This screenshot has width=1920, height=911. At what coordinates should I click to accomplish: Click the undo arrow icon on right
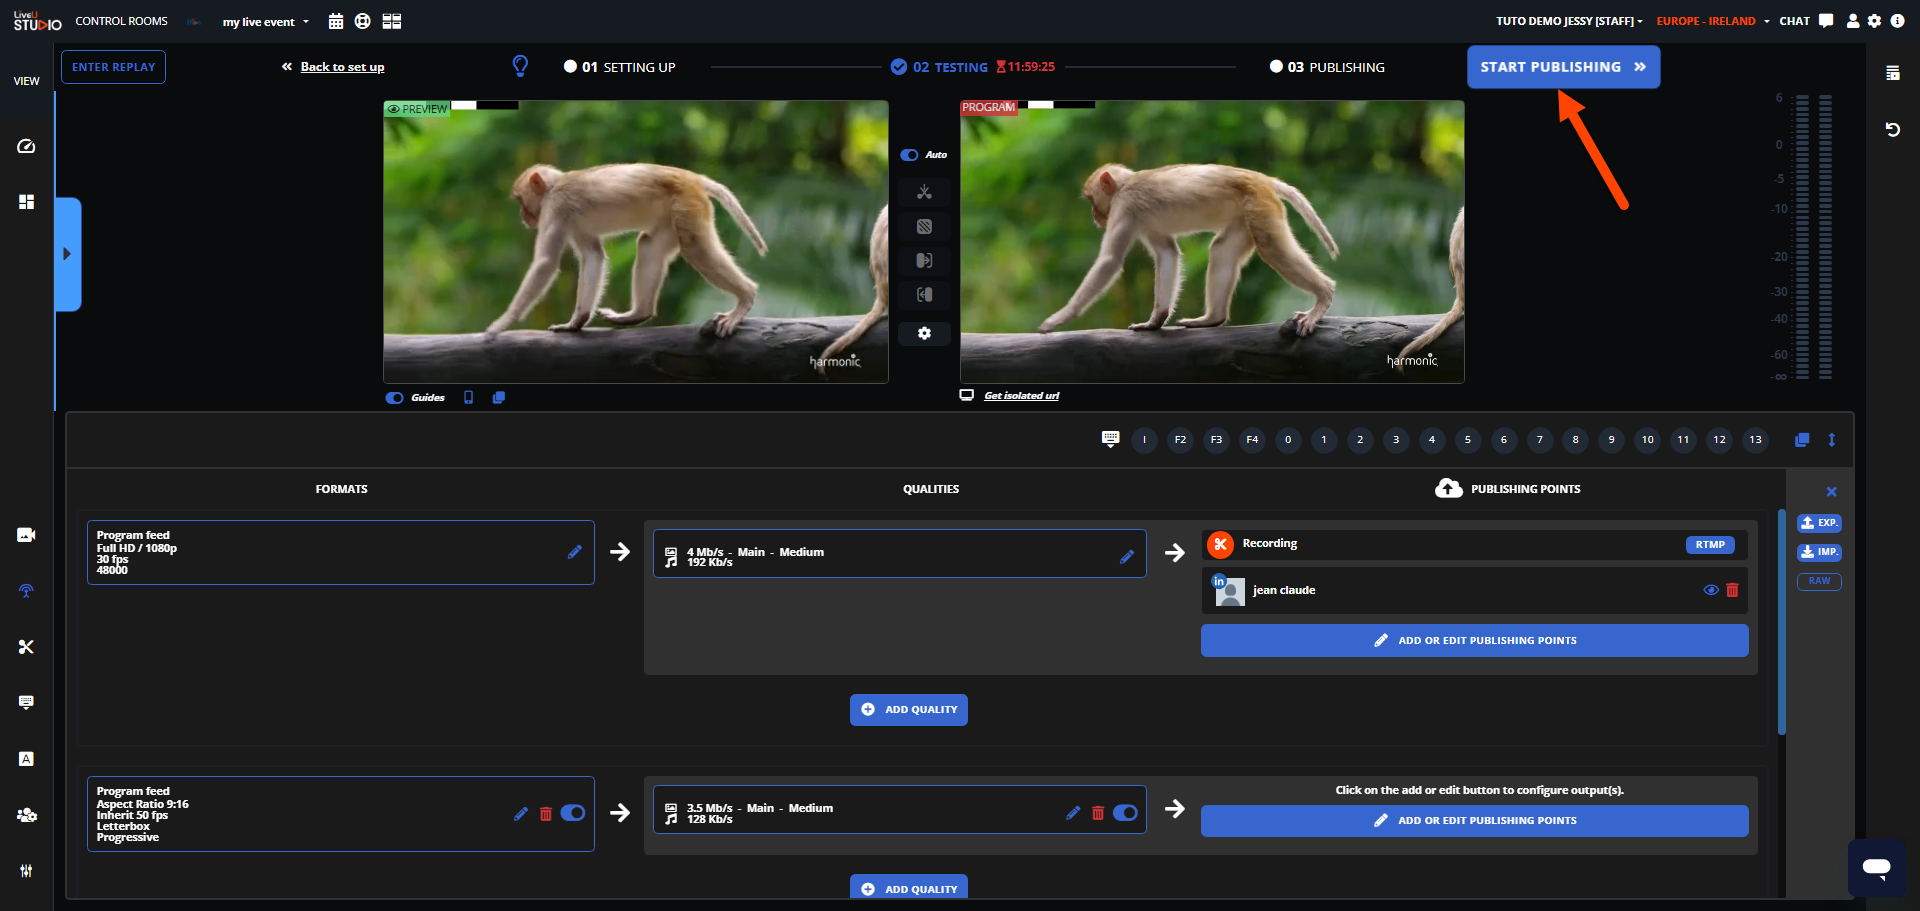click(1892, 130)
